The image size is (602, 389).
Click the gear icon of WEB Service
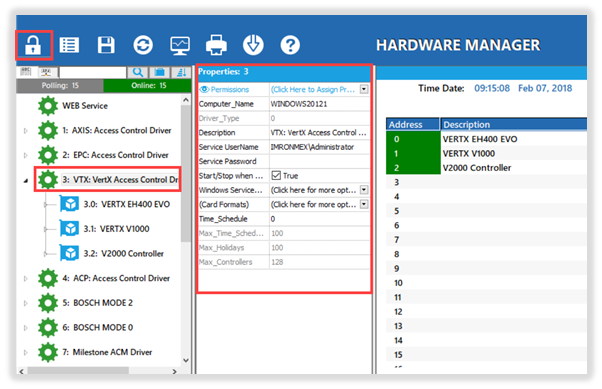coord(48,106)
